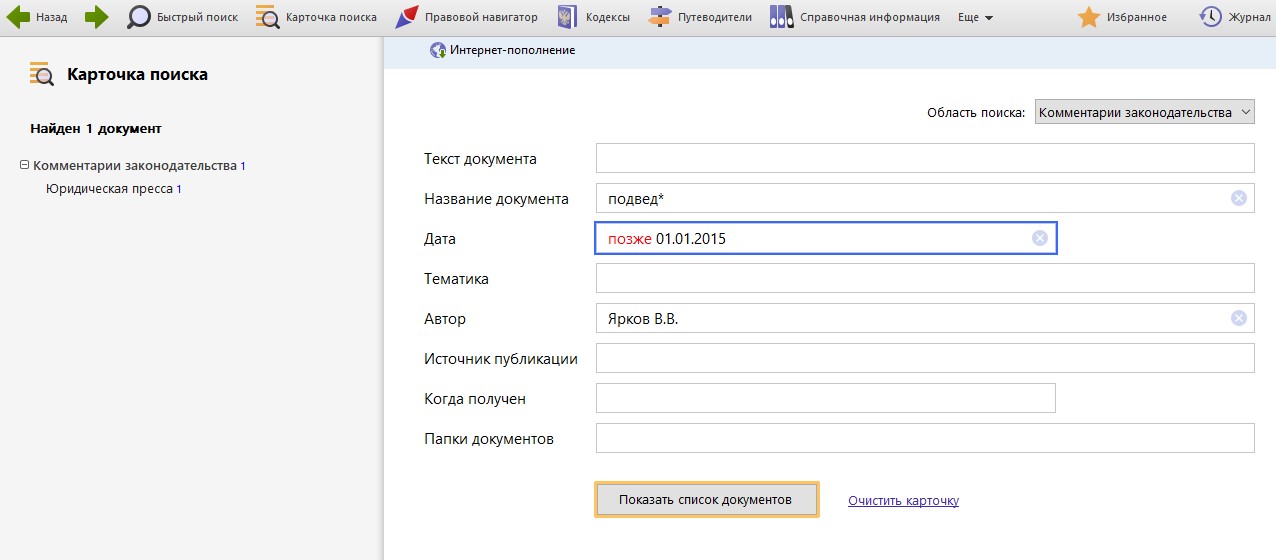Viewport: 1276px width, 560px height.
Task: Clear the Автор field value
Action: point(1239,318)
